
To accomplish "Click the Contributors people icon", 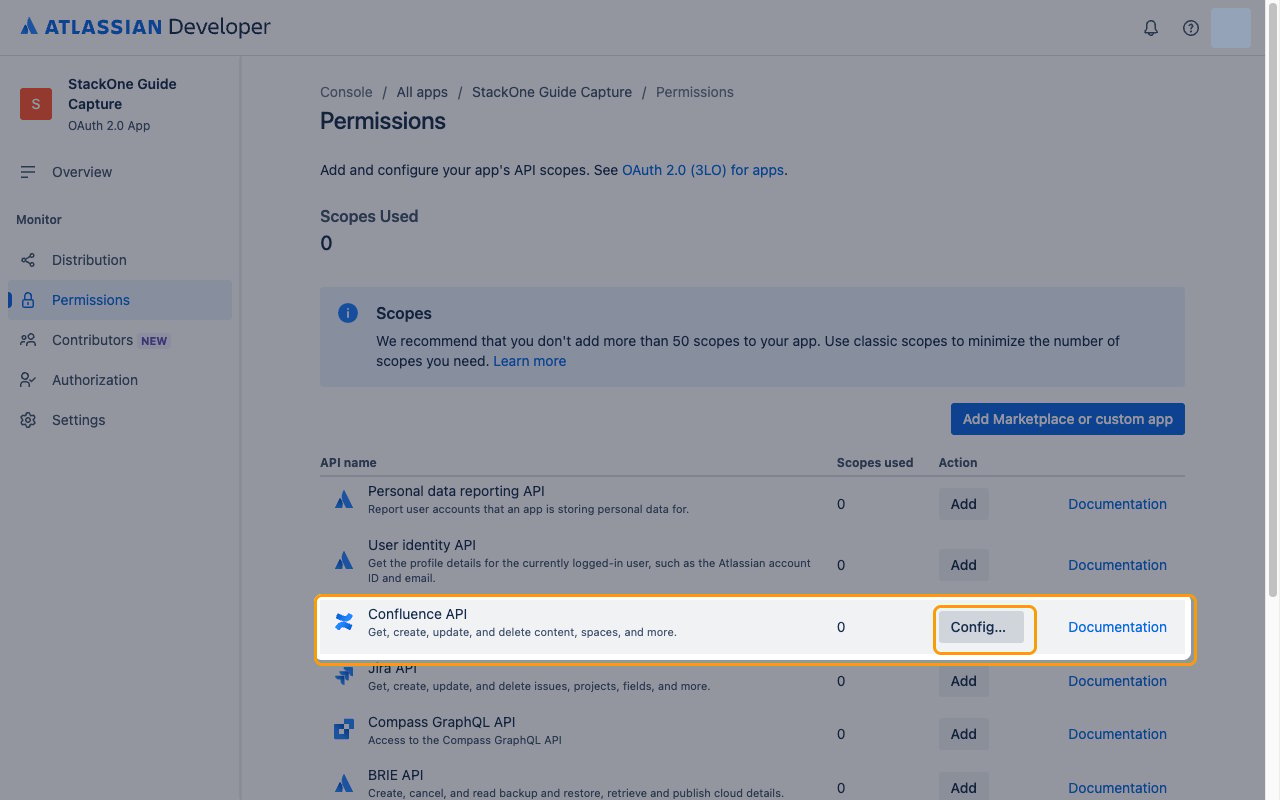I will tap(28, 340).
